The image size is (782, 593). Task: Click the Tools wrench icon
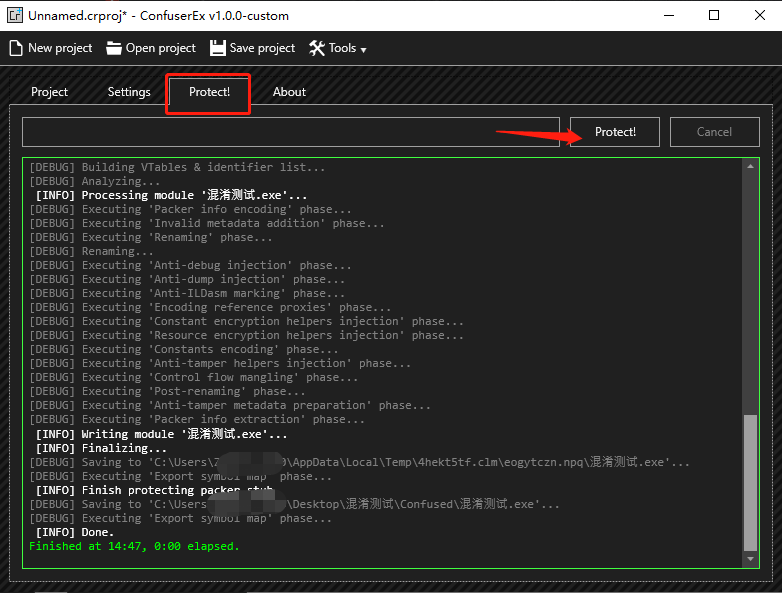click(317, 48)
